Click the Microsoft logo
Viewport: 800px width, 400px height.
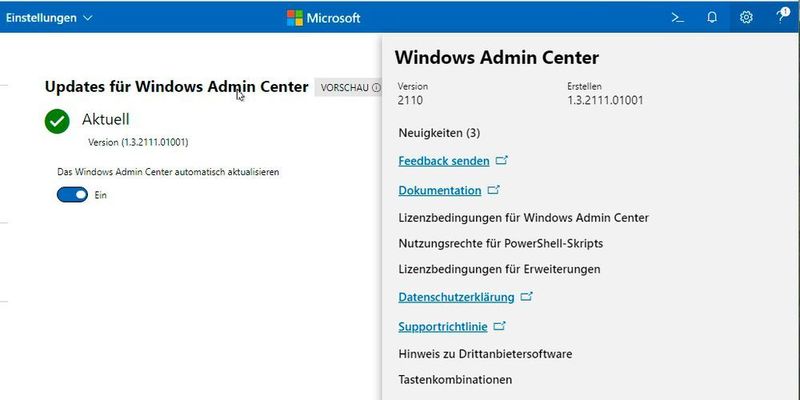click(x=323, y=18)
